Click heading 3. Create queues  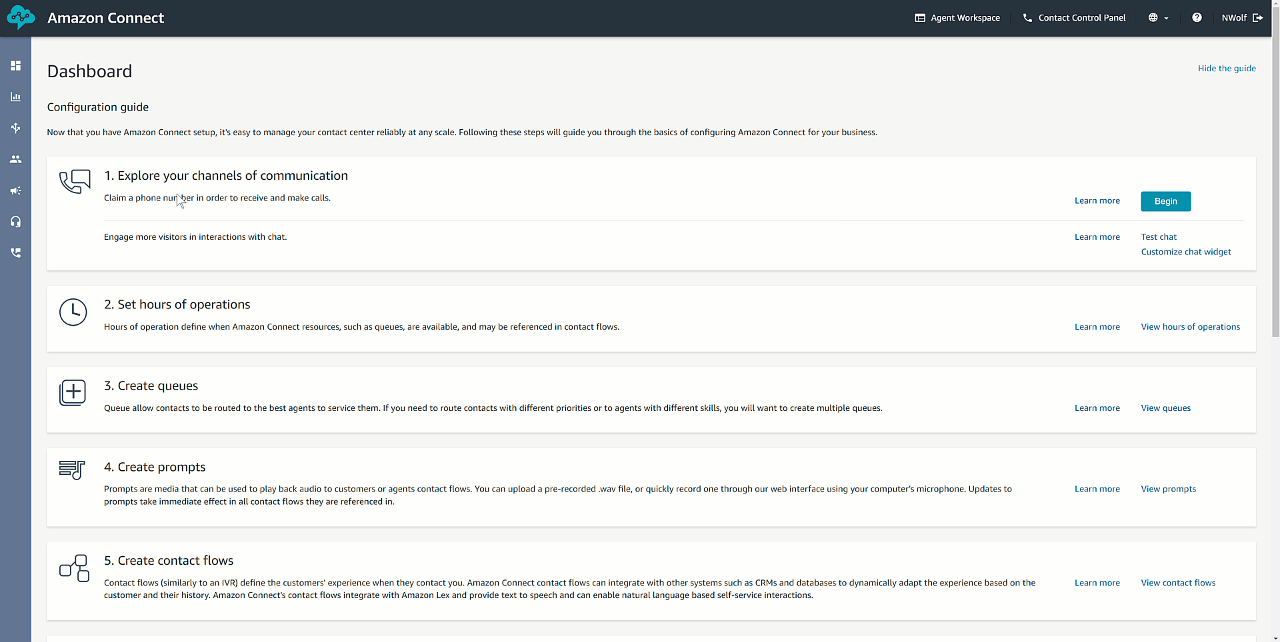pos(151,386)
